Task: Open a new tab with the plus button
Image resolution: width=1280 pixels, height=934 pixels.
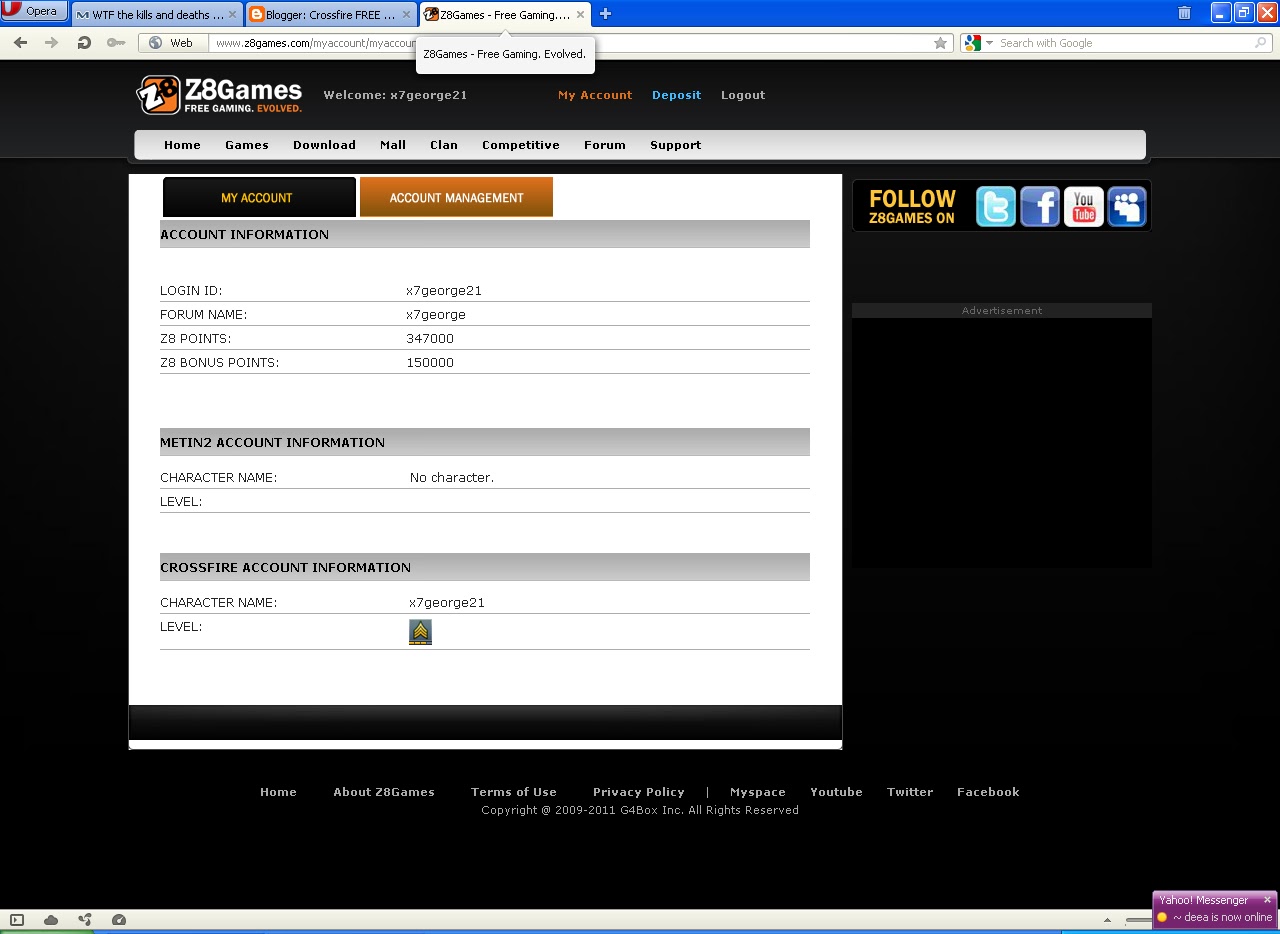Action: [x=605, y=14]
